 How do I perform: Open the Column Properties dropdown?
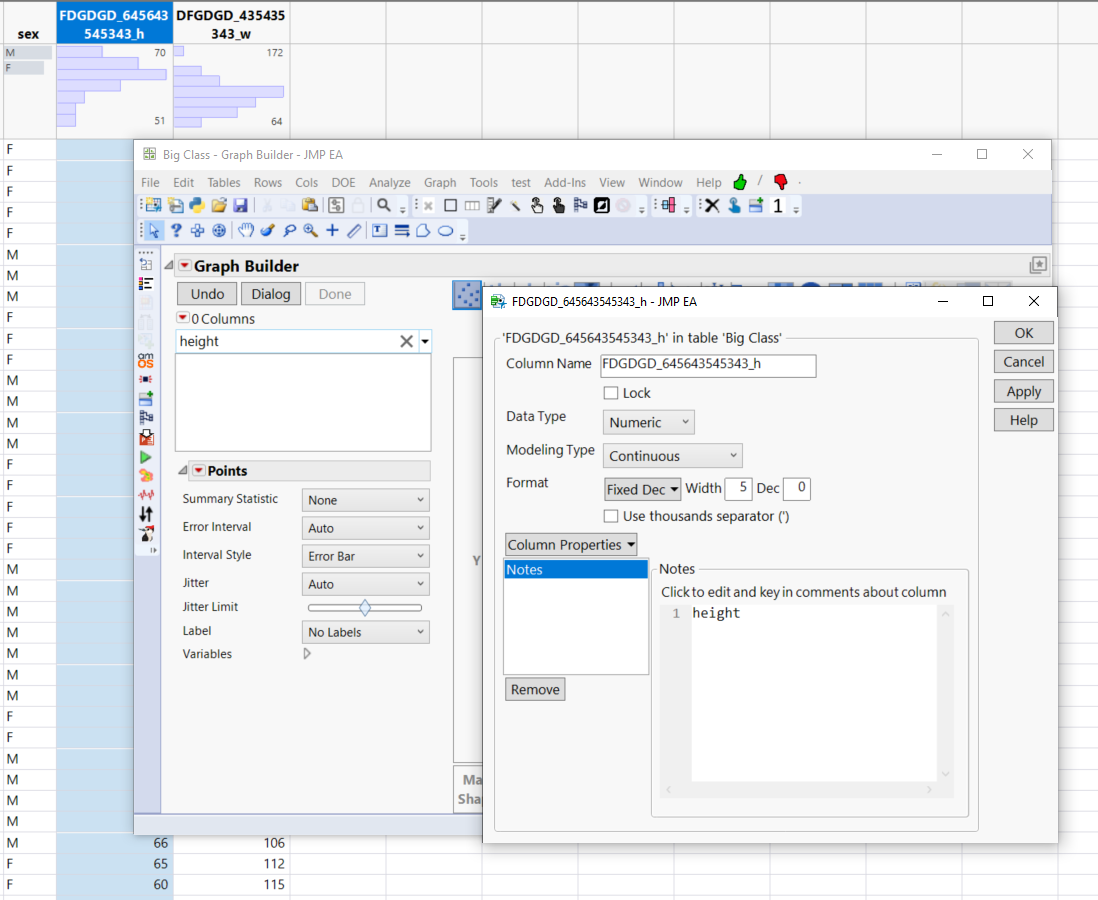pyautogui.click(x=571, y=544)
